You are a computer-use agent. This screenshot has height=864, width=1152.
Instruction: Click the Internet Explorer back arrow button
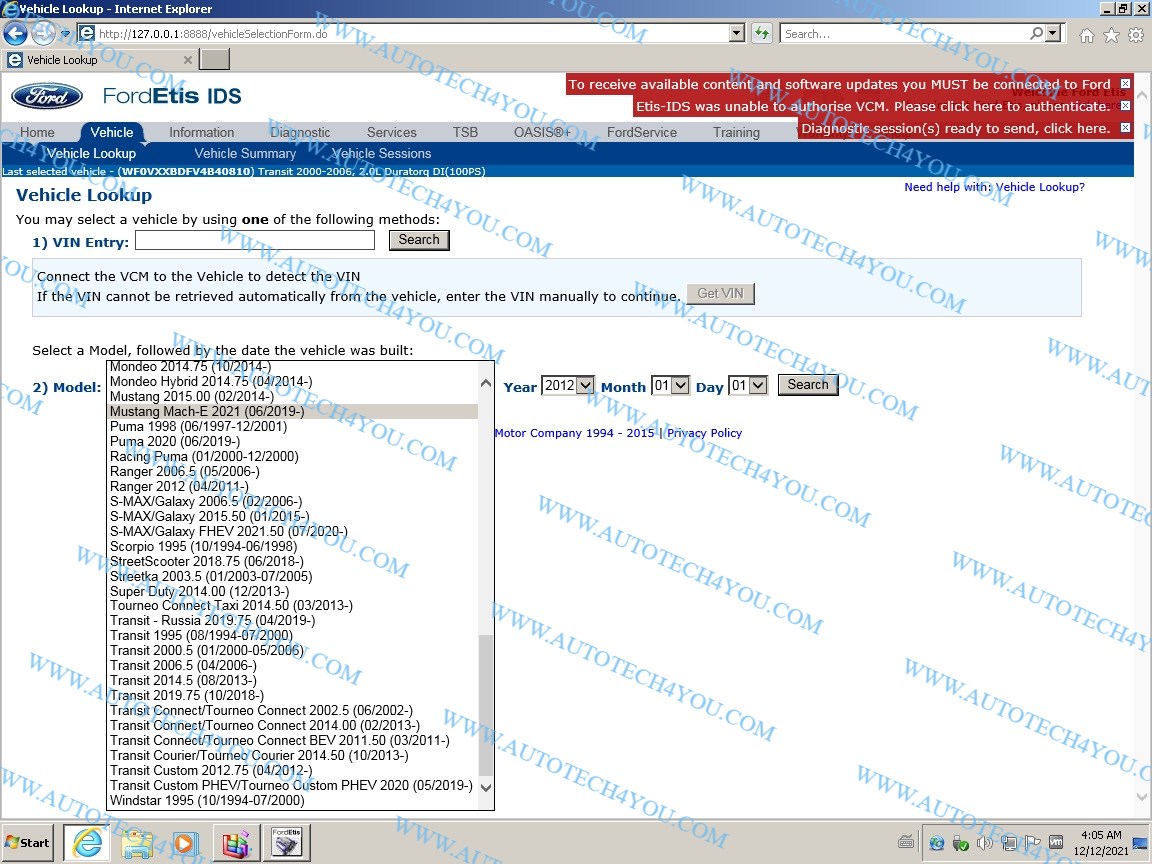coord(15,34)
